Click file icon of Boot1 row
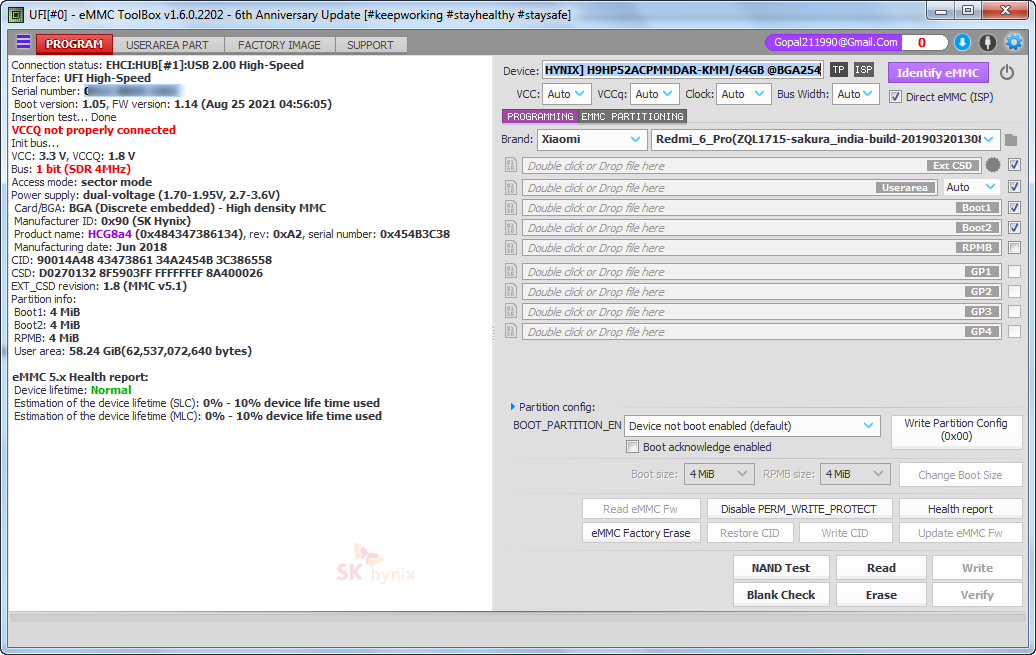 point(511,208)
